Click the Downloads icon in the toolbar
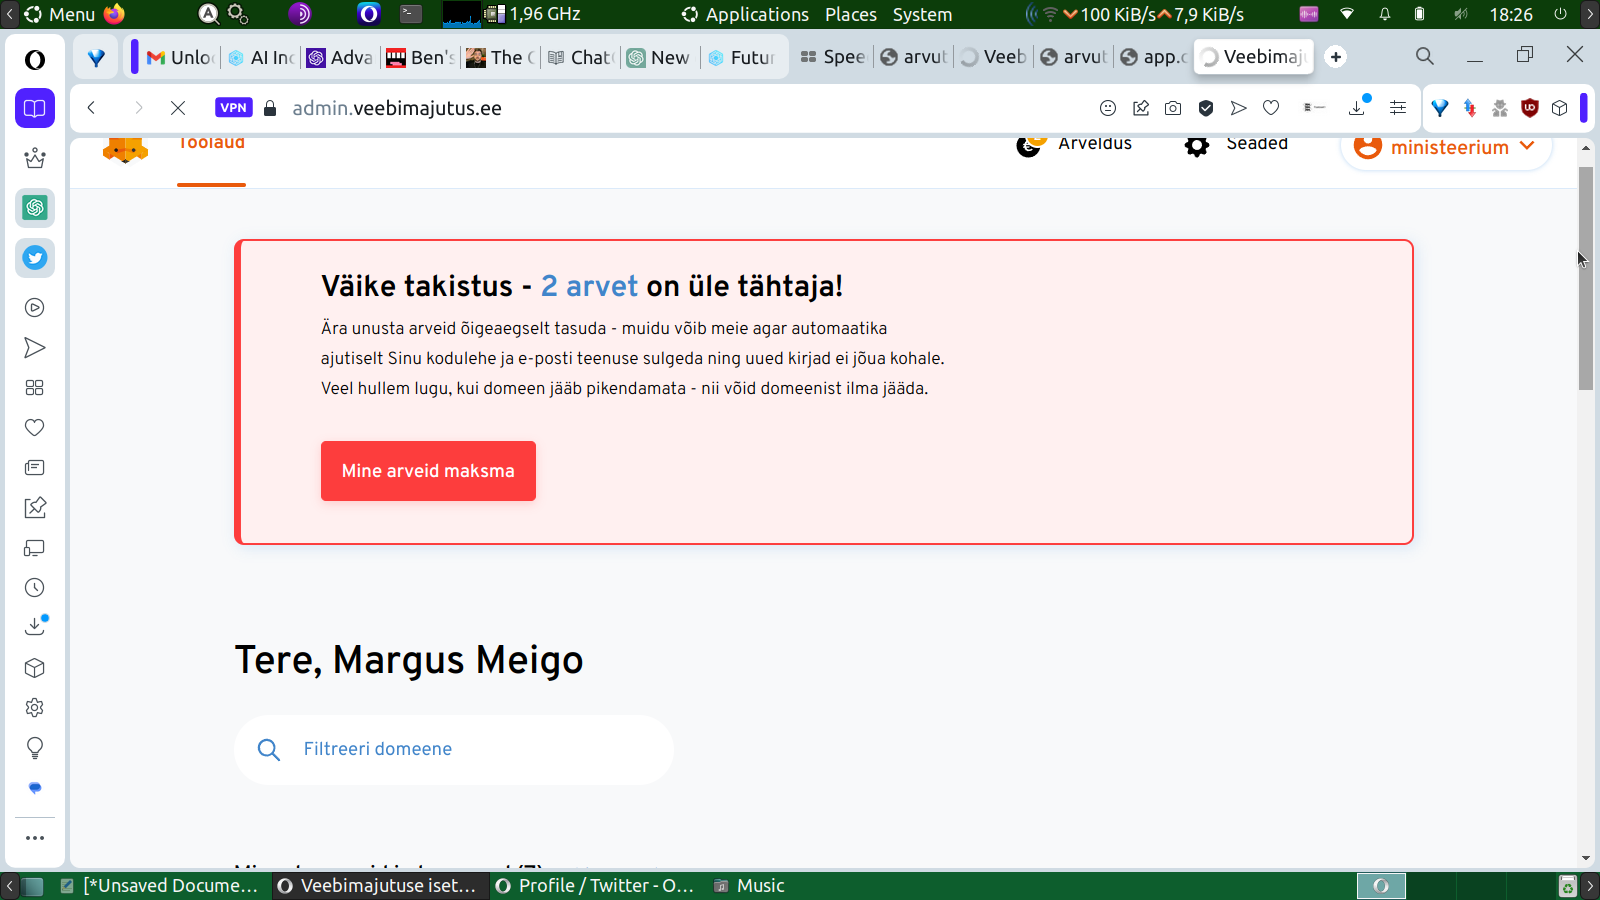 coord(1357,108)
